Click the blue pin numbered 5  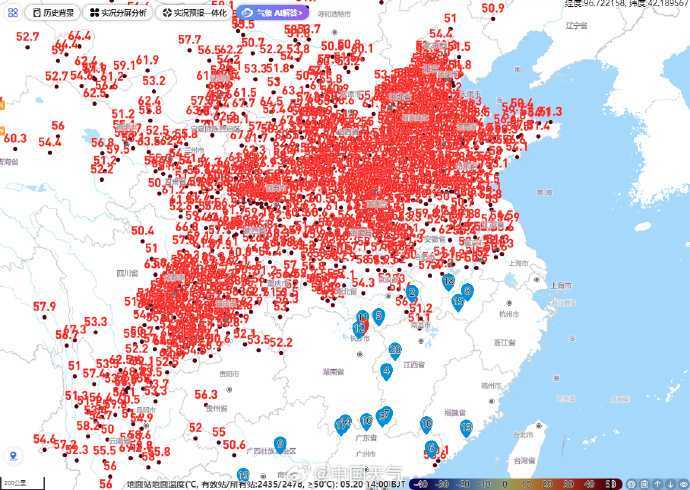pyautogui.click(x=378, y=316)
